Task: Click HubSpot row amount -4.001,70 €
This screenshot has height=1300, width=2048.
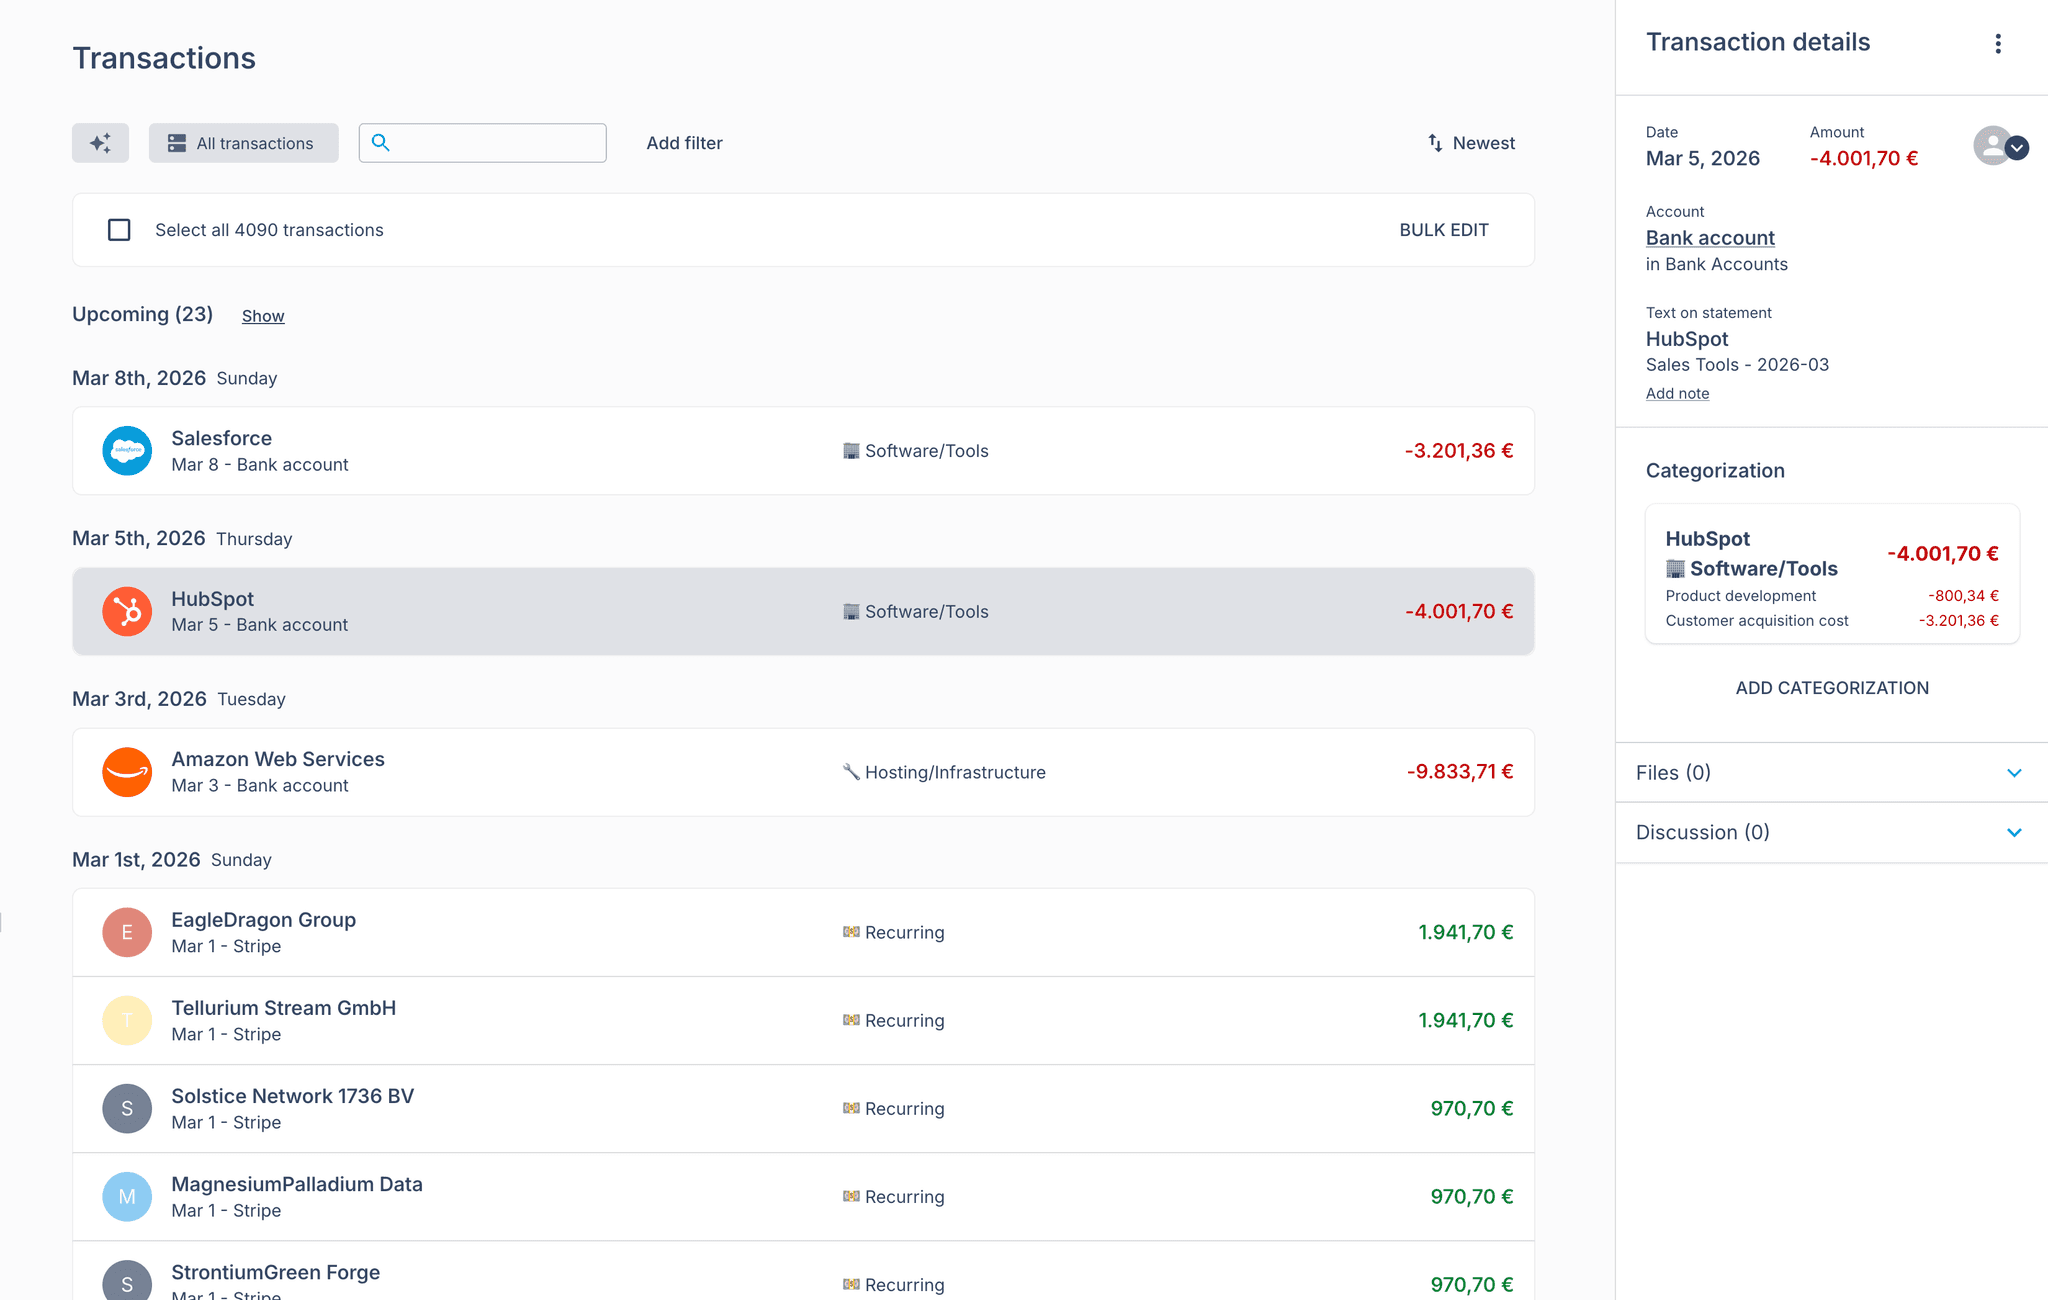Action: (1459, 611)
